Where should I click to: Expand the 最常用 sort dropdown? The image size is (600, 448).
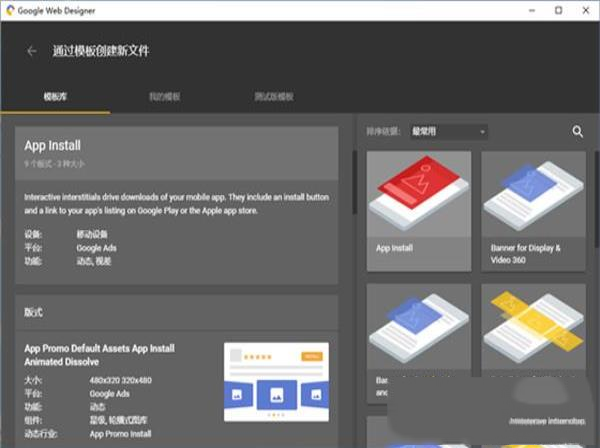point(448,132)
